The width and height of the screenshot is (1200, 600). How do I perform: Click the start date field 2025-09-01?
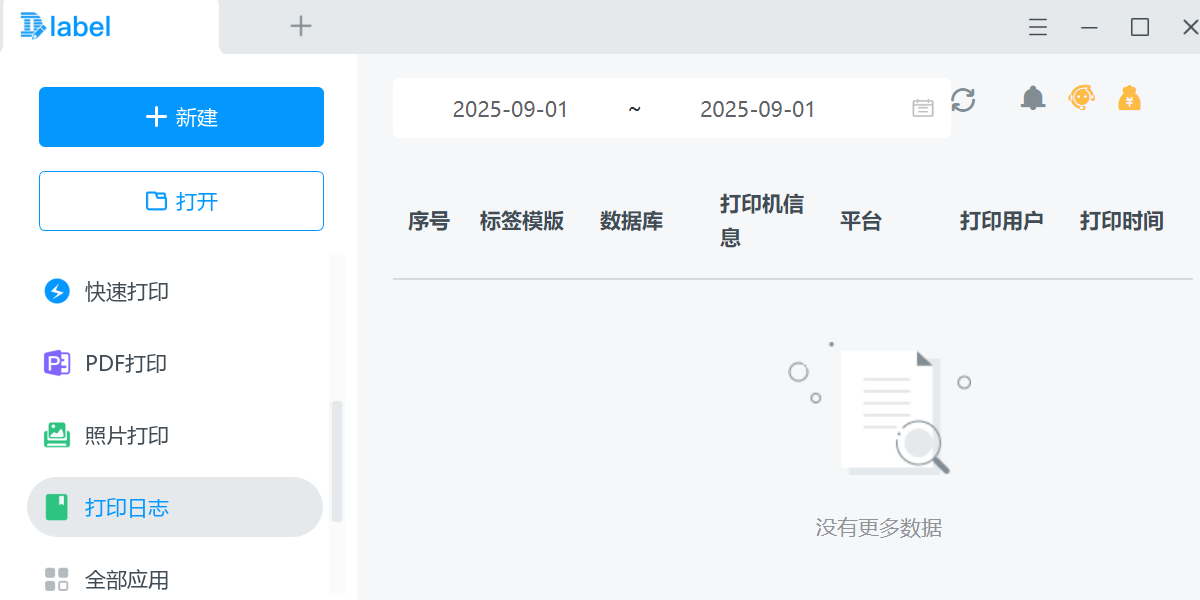click(510, 109)
